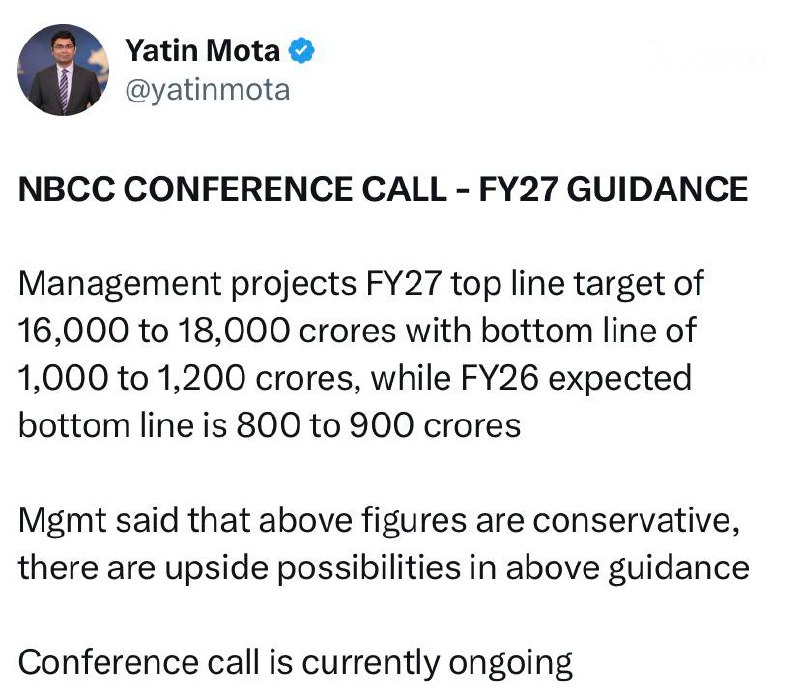Click the @yatinmota handle
Viewport: 800px width, 696px height.
(207, 90)
